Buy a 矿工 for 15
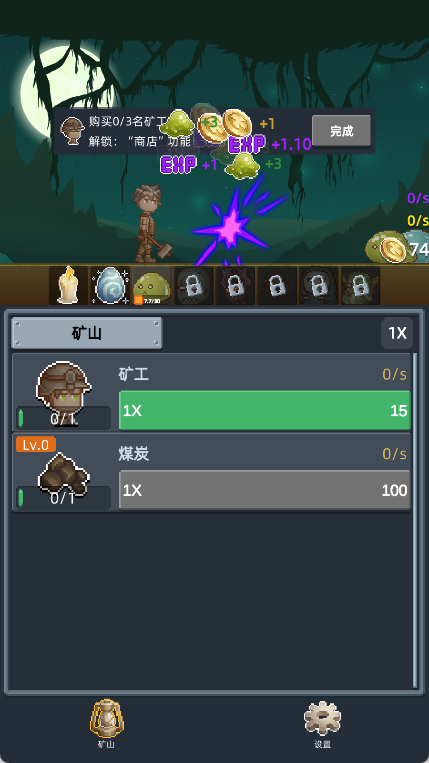 pyautogui.click(x=265, y=411)
